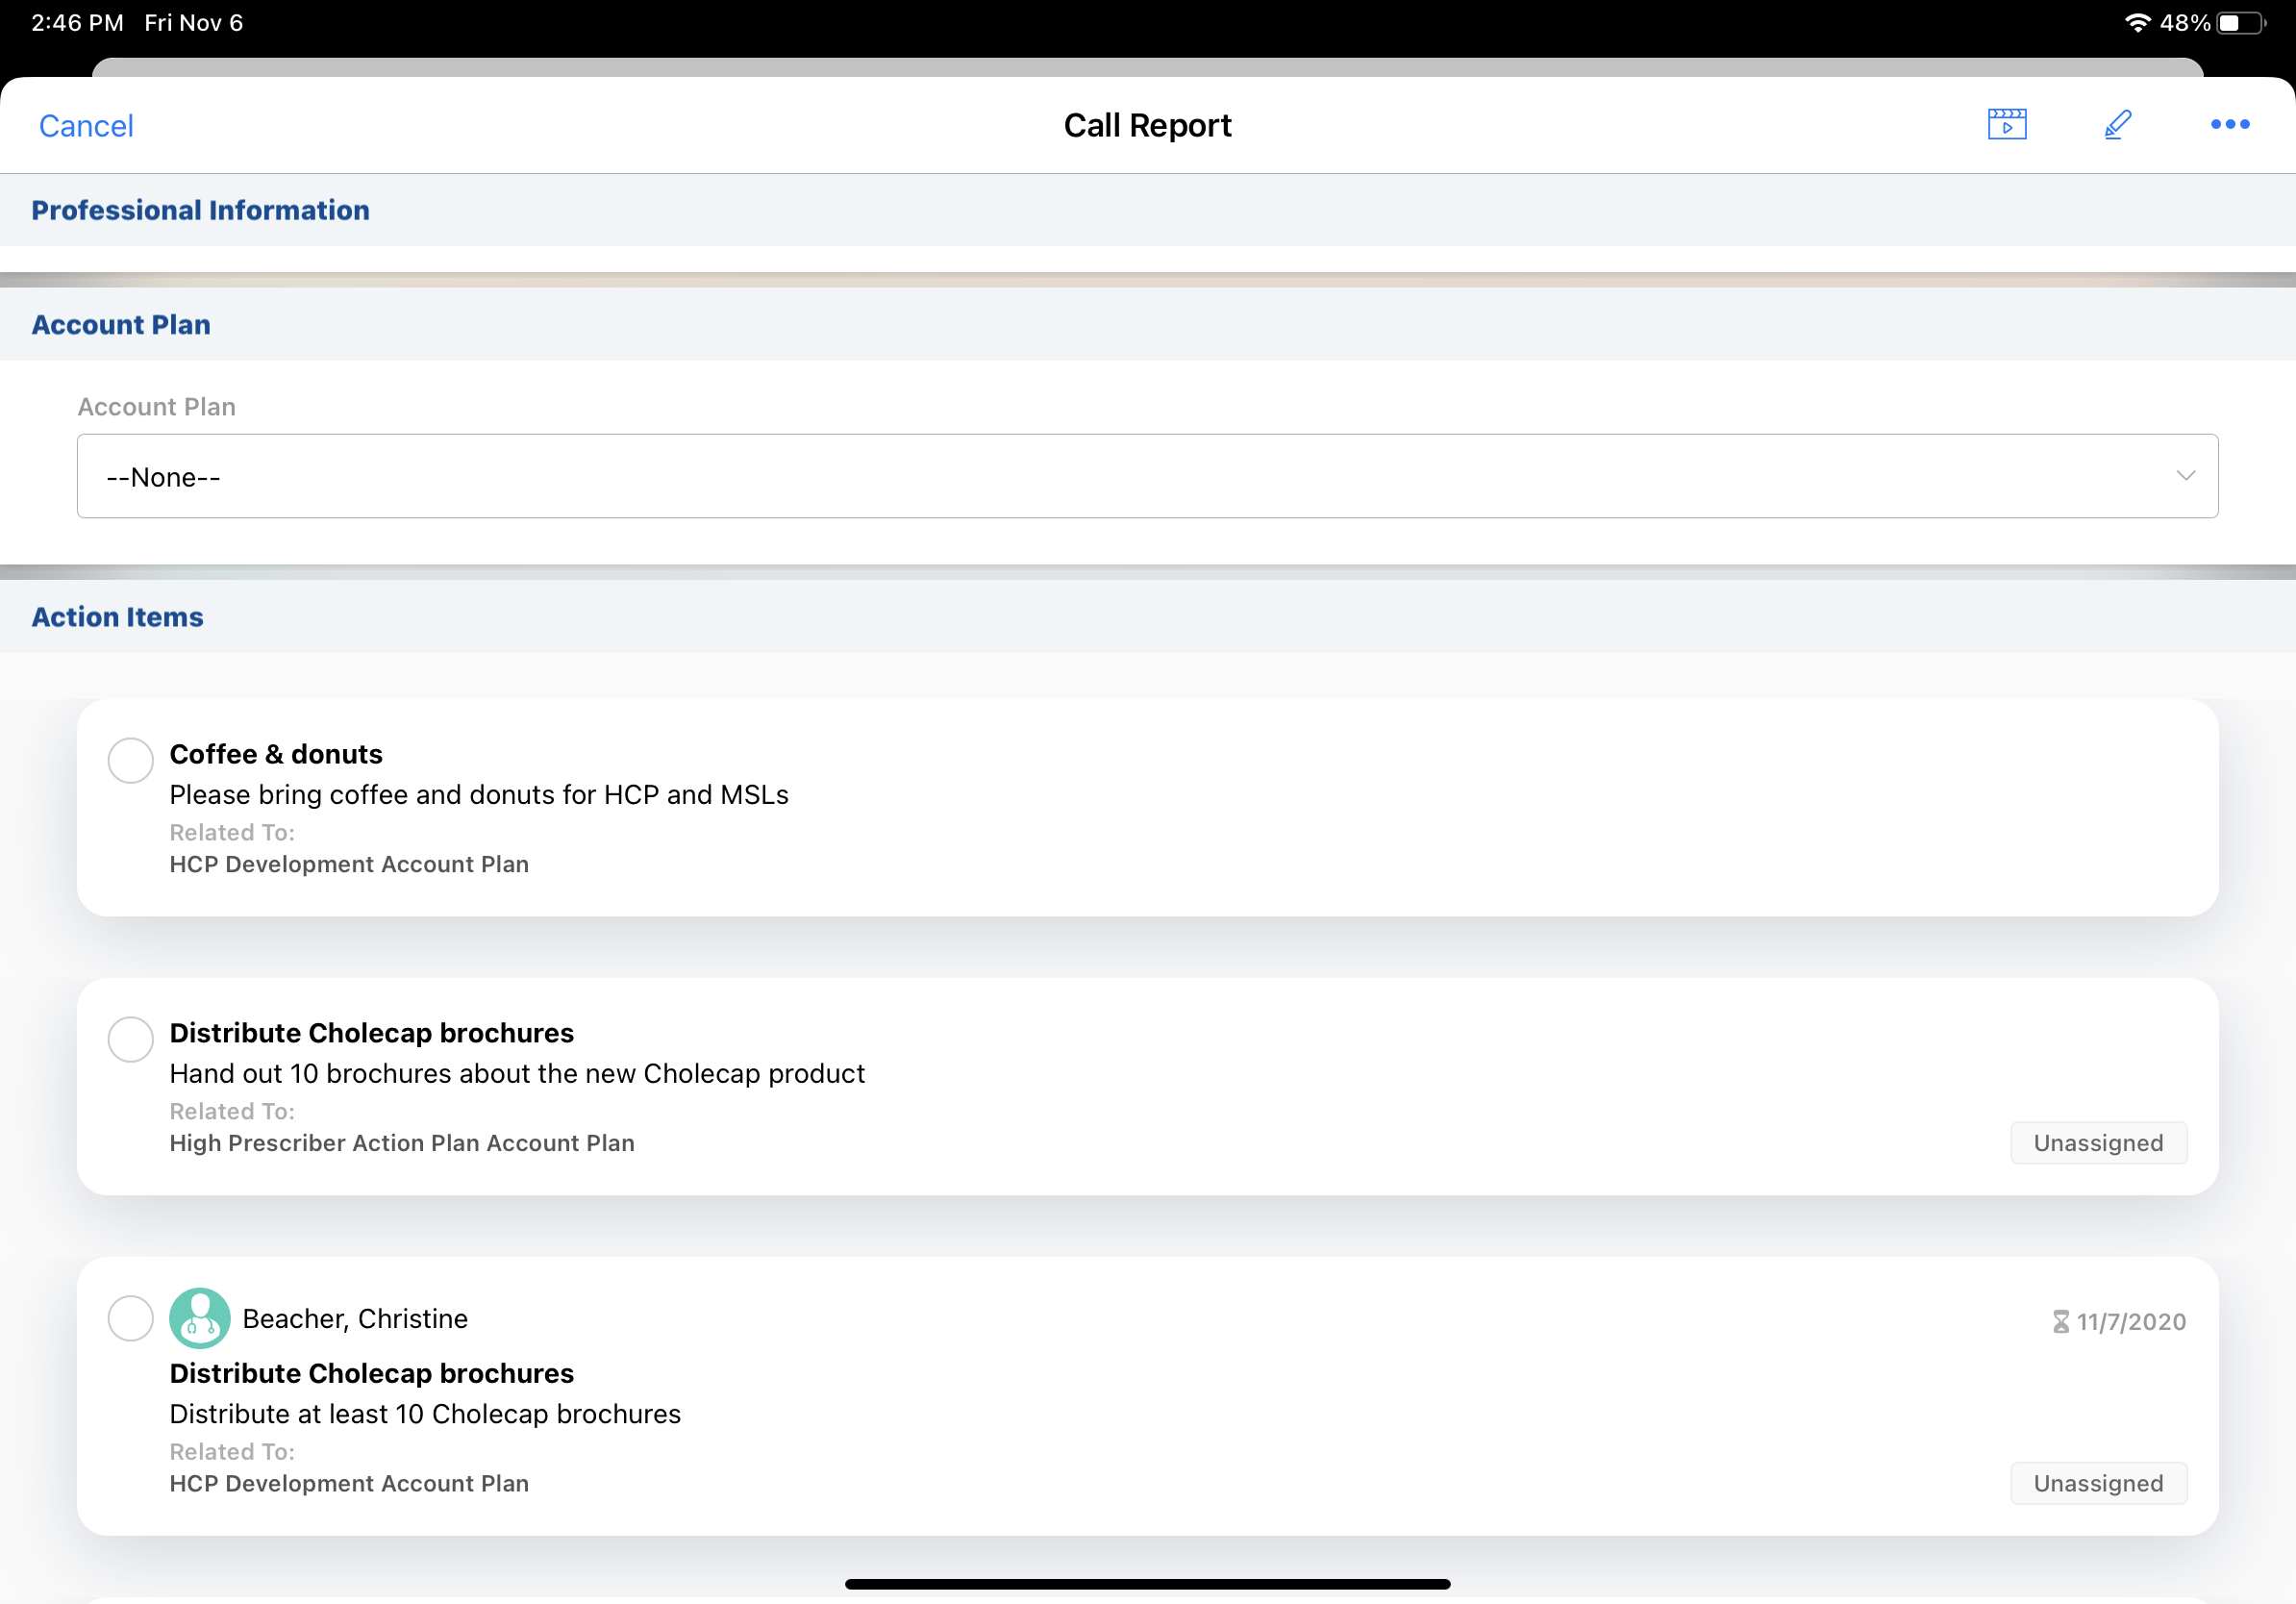This screenshot has height=1604, width=2296.
Task: Tap the Action Items section header
Action: (117, 617)
